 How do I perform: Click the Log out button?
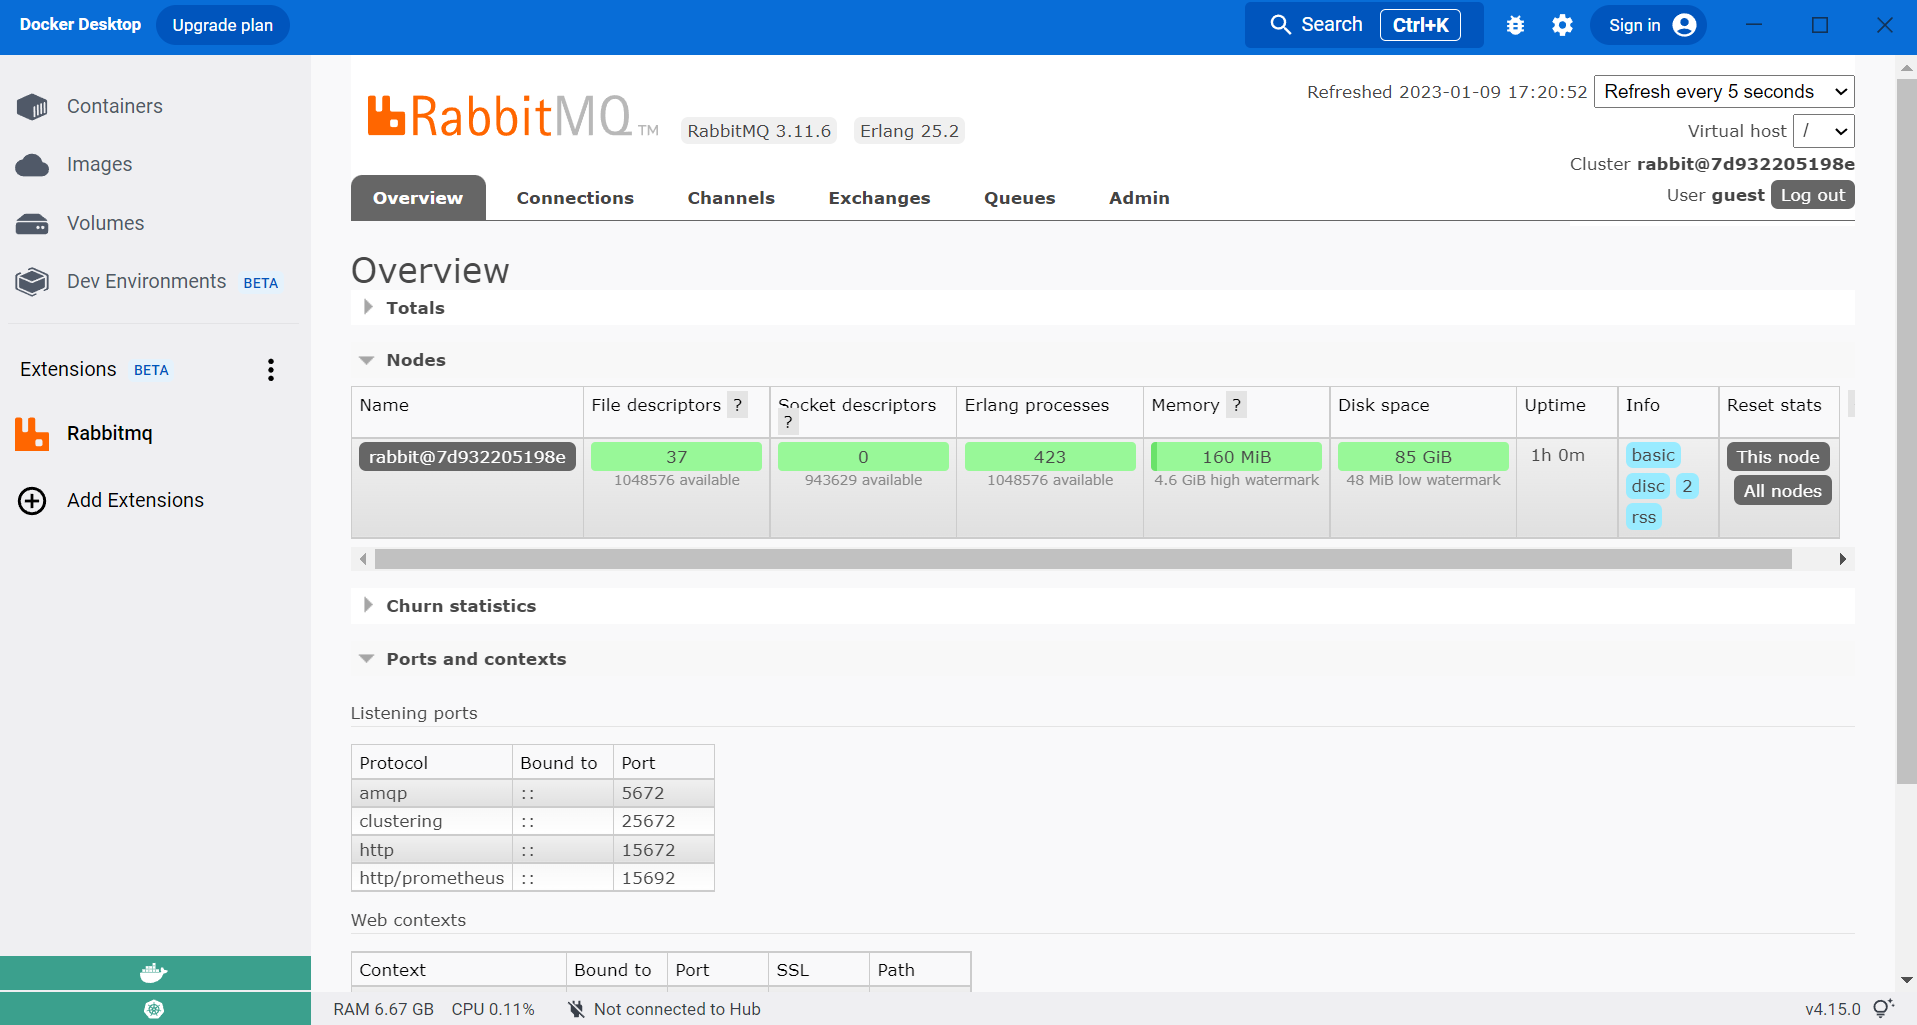[x=1812, y=195]
